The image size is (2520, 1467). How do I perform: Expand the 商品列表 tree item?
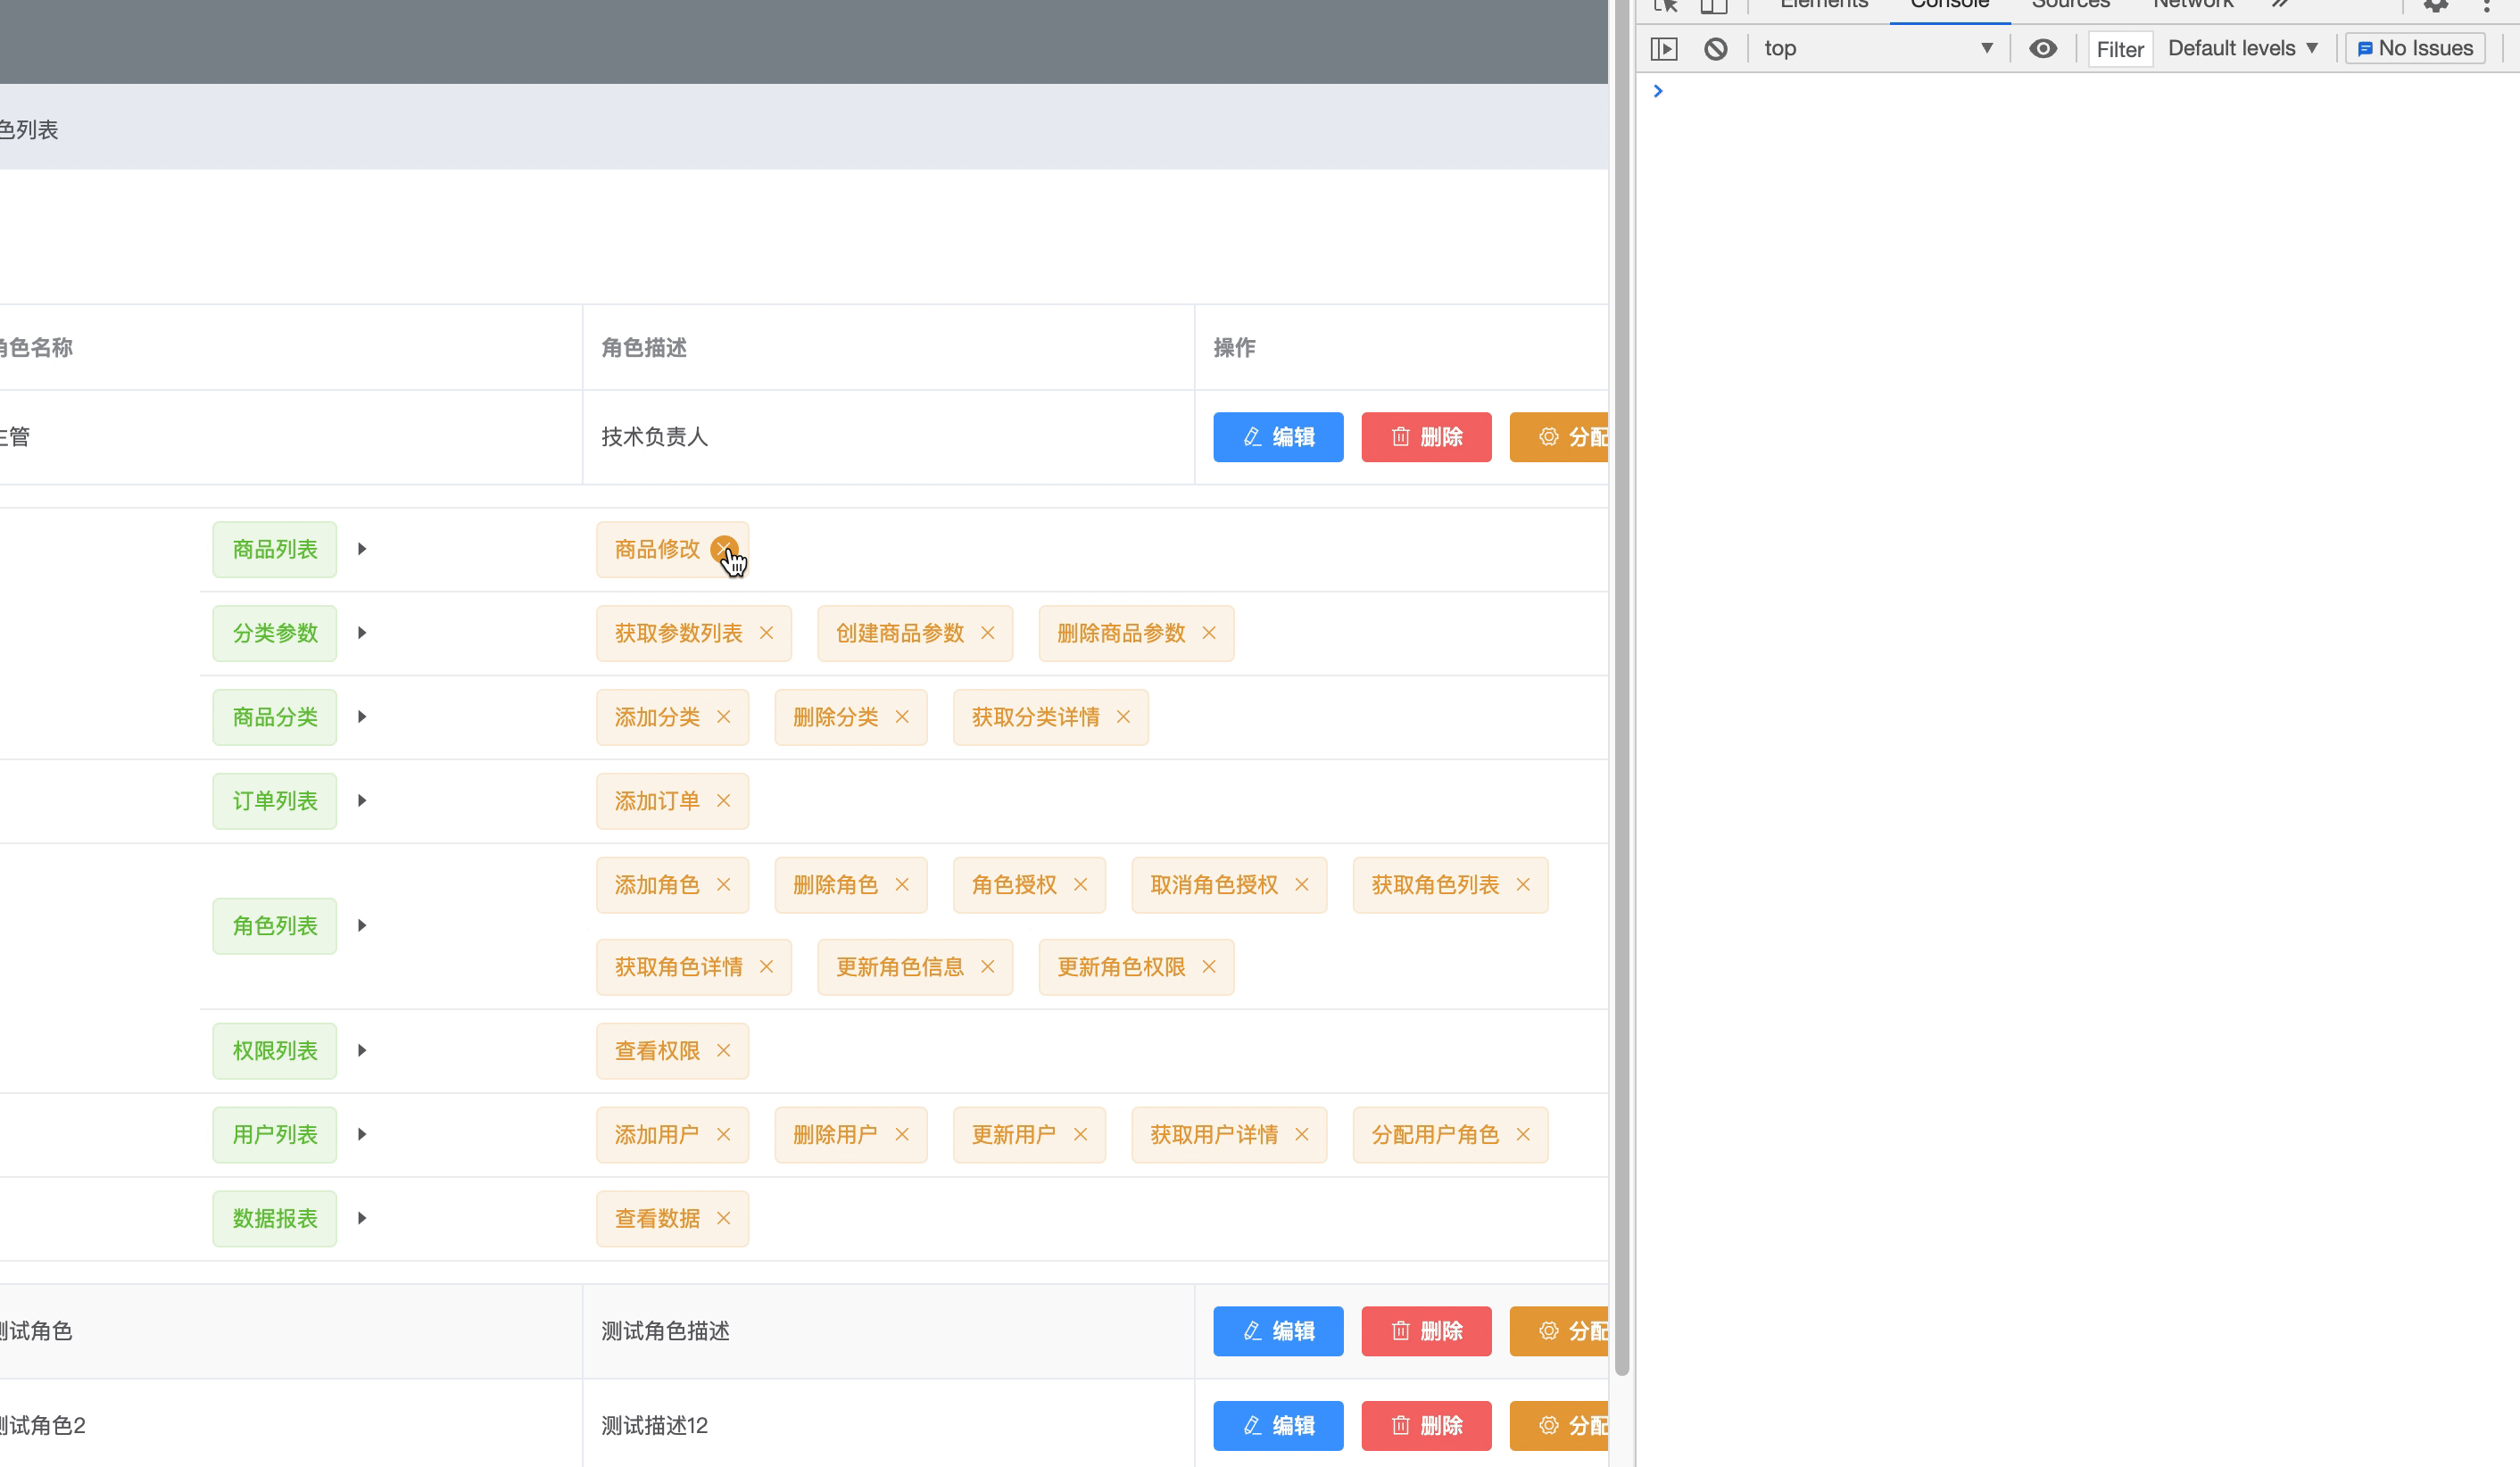click(x=361, y=549)
